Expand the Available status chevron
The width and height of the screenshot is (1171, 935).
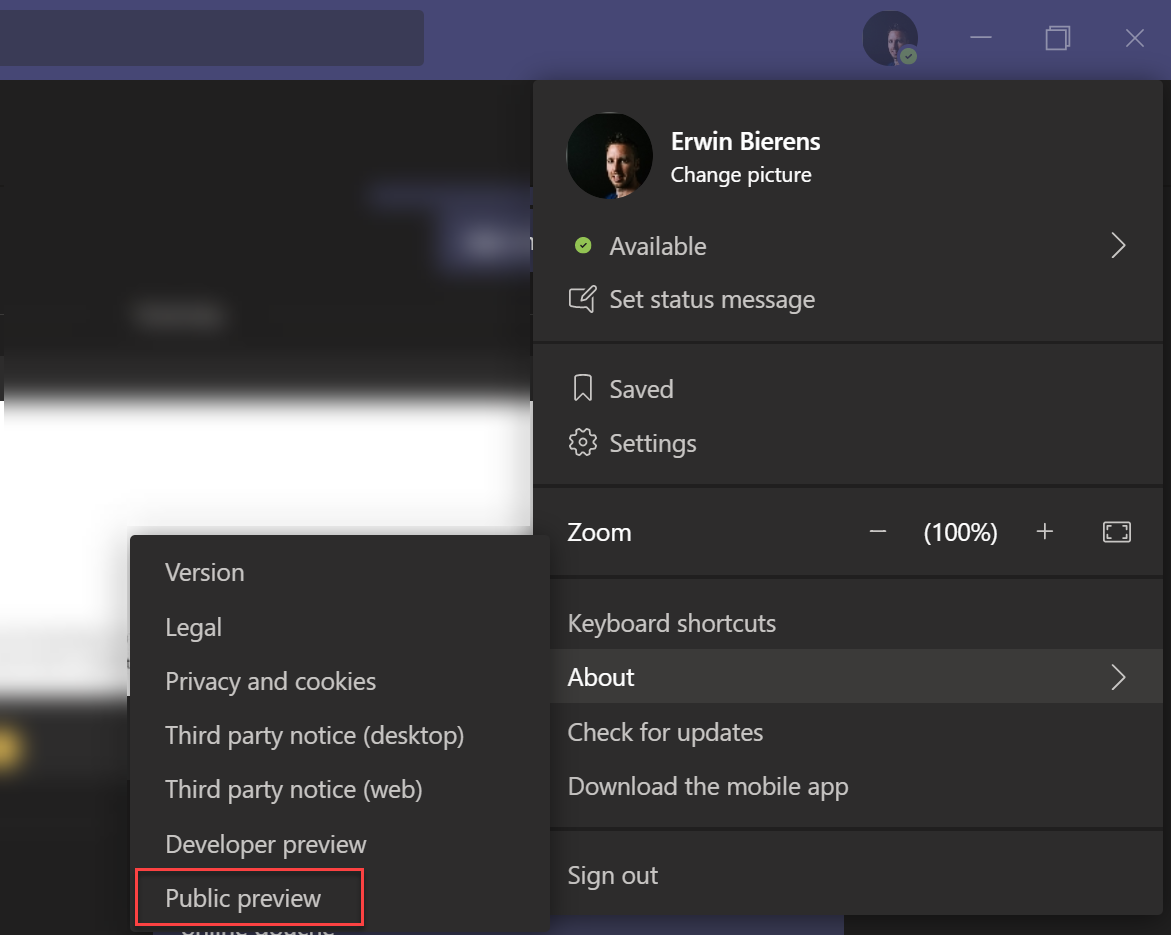pos(1118,245)
